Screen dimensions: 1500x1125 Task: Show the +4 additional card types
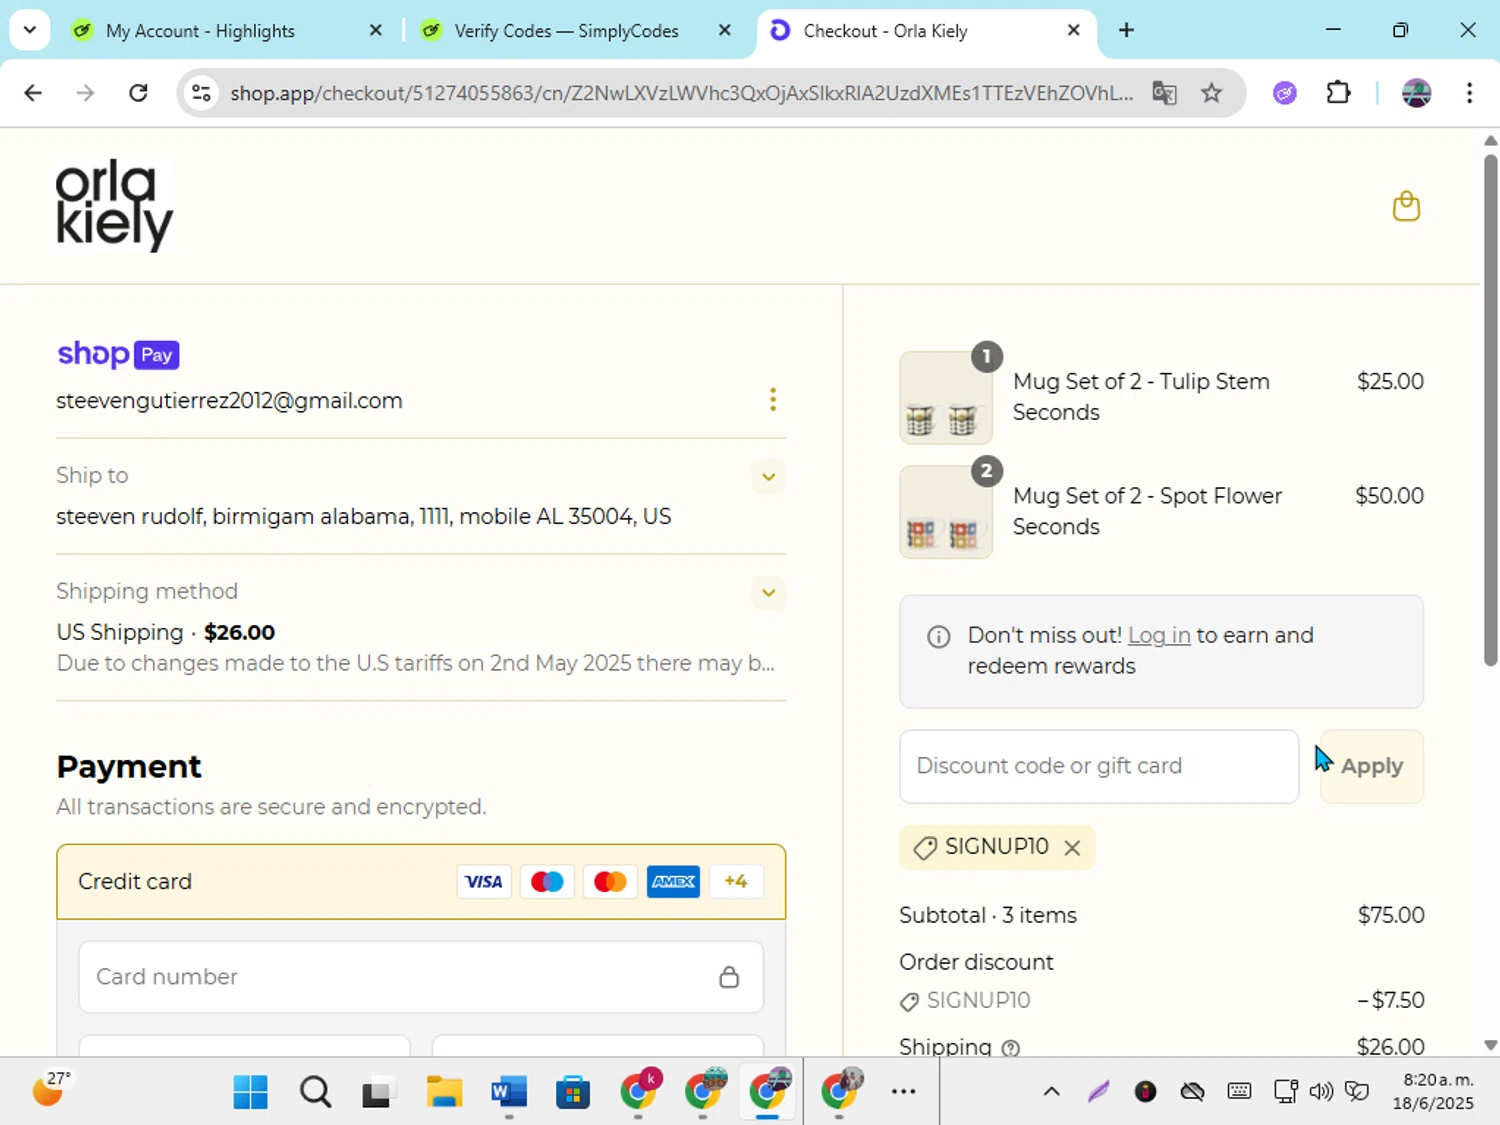(x=736, y=882)
